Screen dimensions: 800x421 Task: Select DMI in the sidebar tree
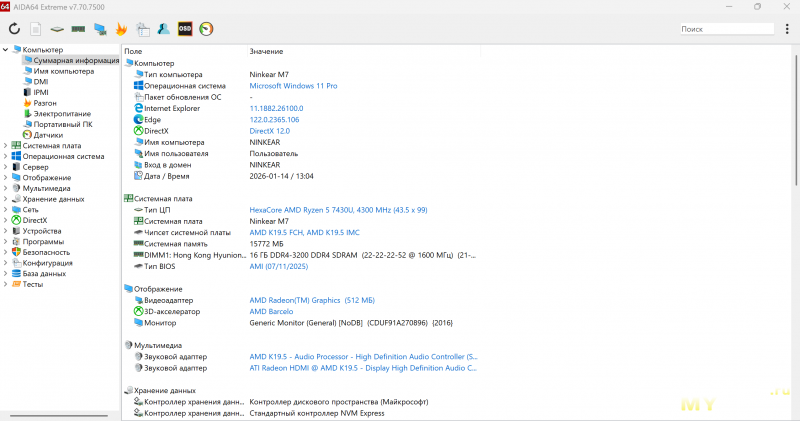tap(40, 82)
